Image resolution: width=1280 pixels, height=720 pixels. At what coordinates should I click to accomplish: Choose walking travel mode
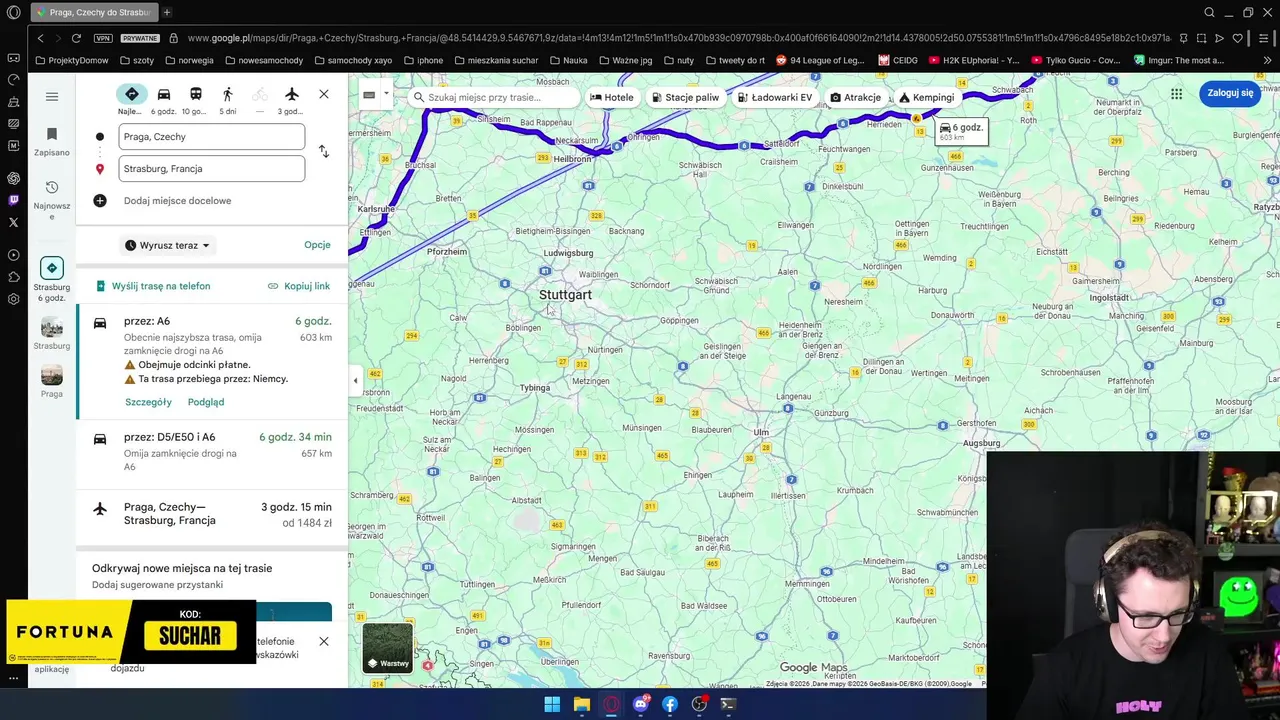pos(228,94)
